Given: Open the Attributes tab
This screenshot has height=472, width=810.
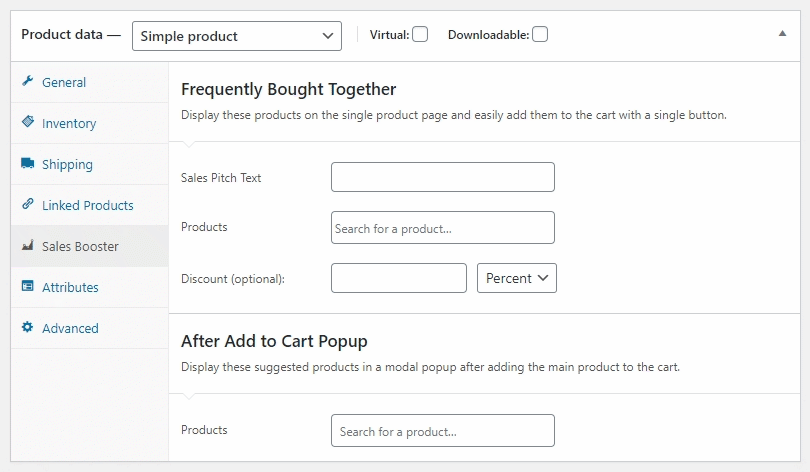Looking at the screenshot, I should [89, 287].
